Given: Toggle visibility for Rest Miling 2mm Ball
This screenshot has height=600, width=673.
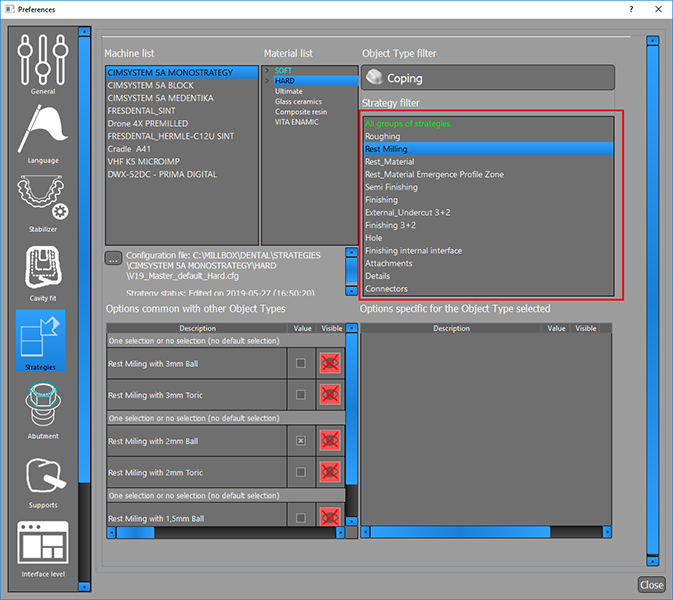Looking at the screenshot, I should pyautogui.click(x=330, y=441).
